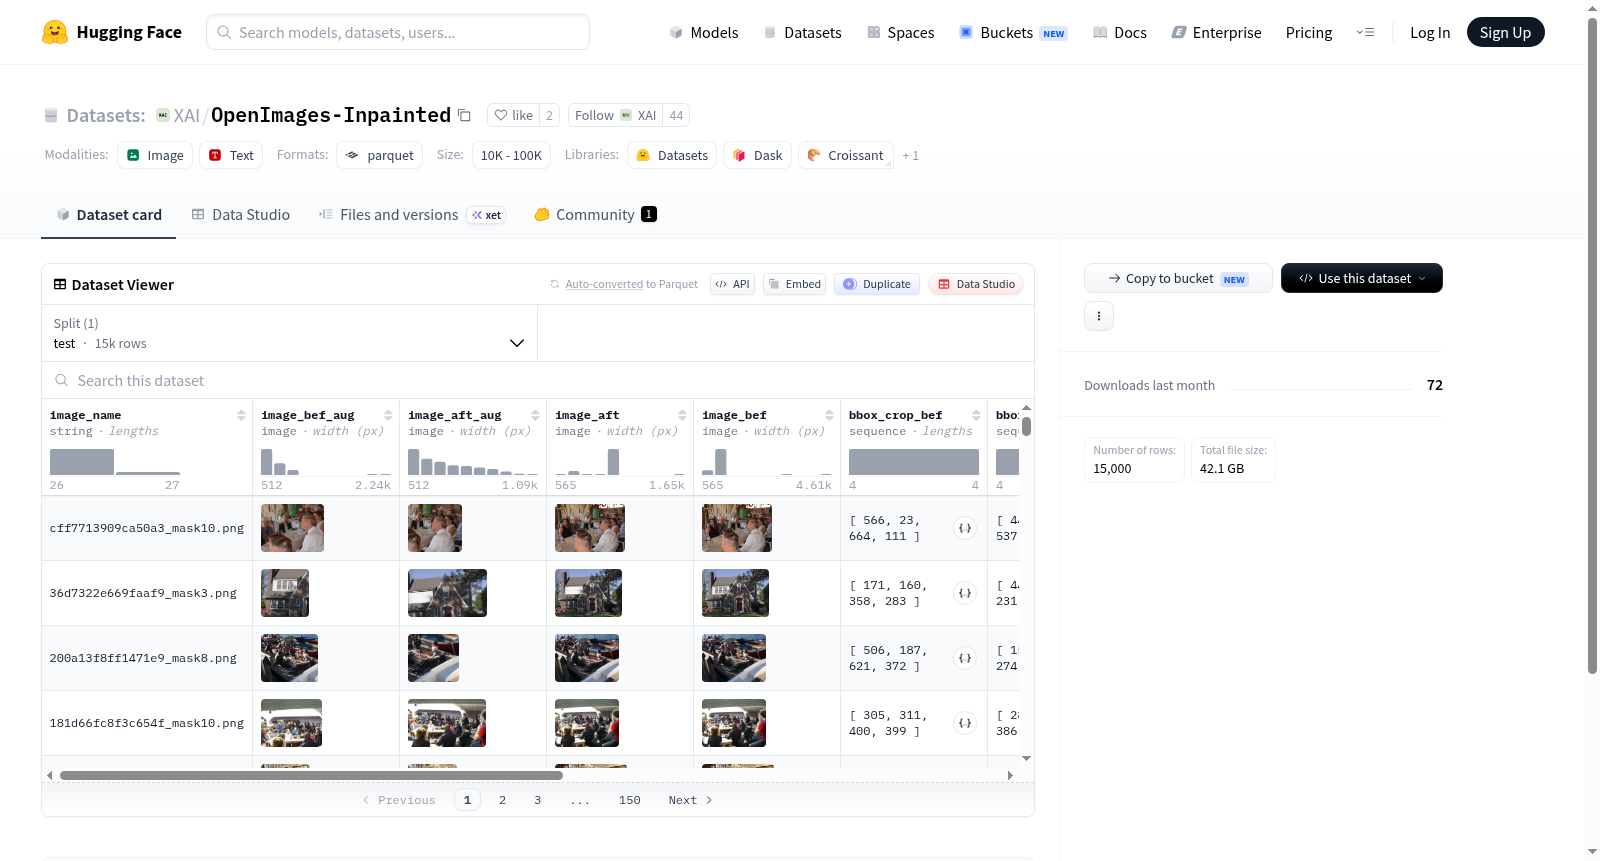Jump to page 150 of the dataset
The image size is (1600, 861).
tap(630, 800)
